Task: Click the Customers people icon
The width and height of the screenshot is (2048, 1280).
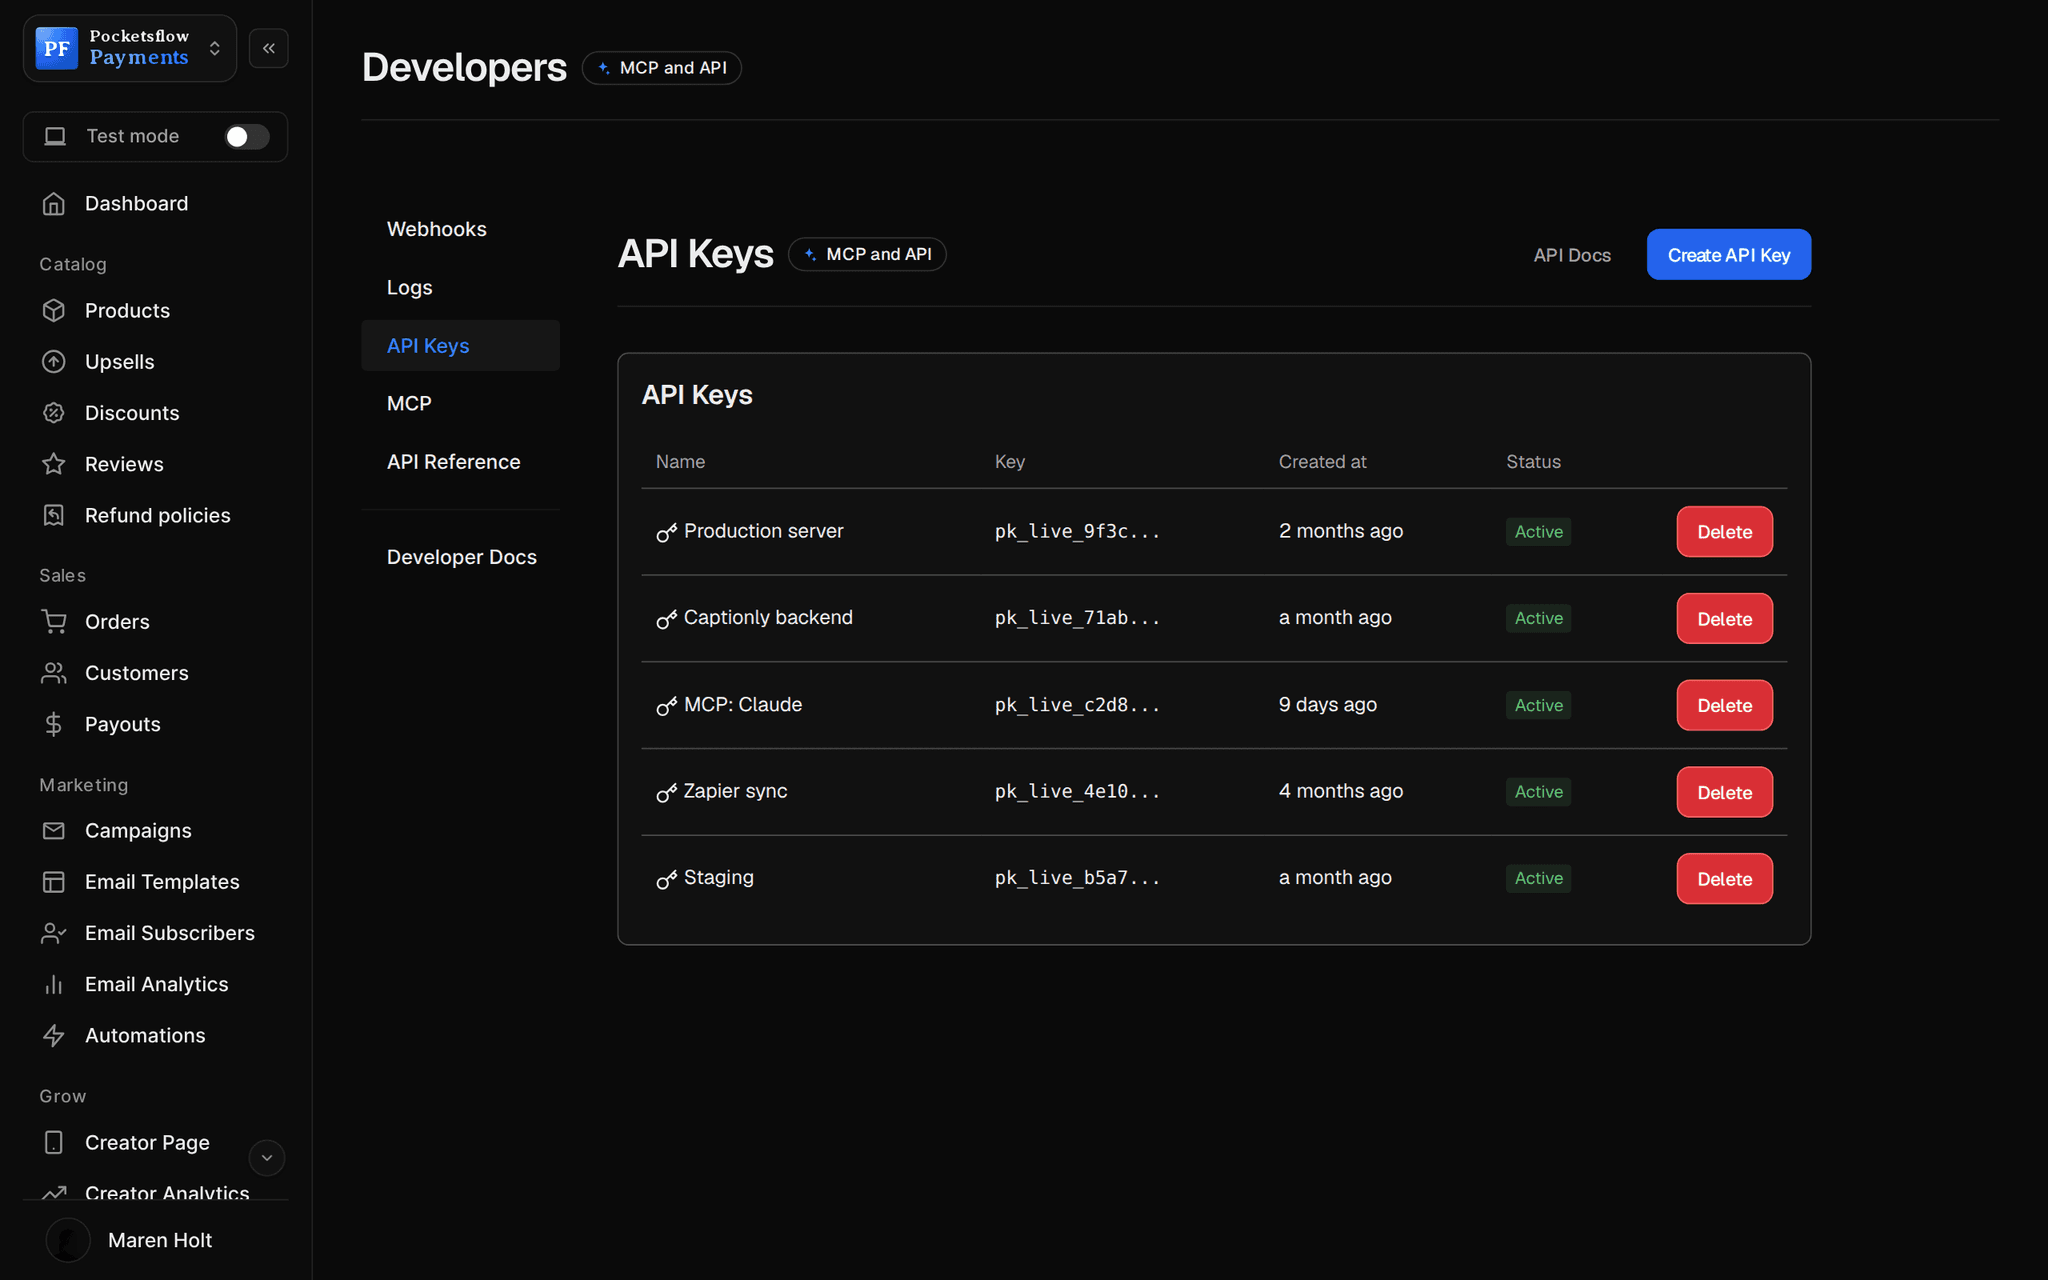Action: click(54, 673)
